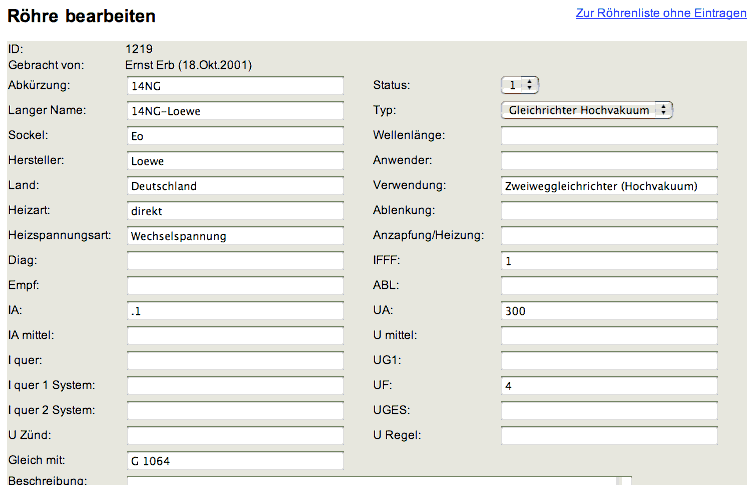Click the Land field showing Deutschland
The width and height of the screenshot is (754, 485).
point(235,186)
